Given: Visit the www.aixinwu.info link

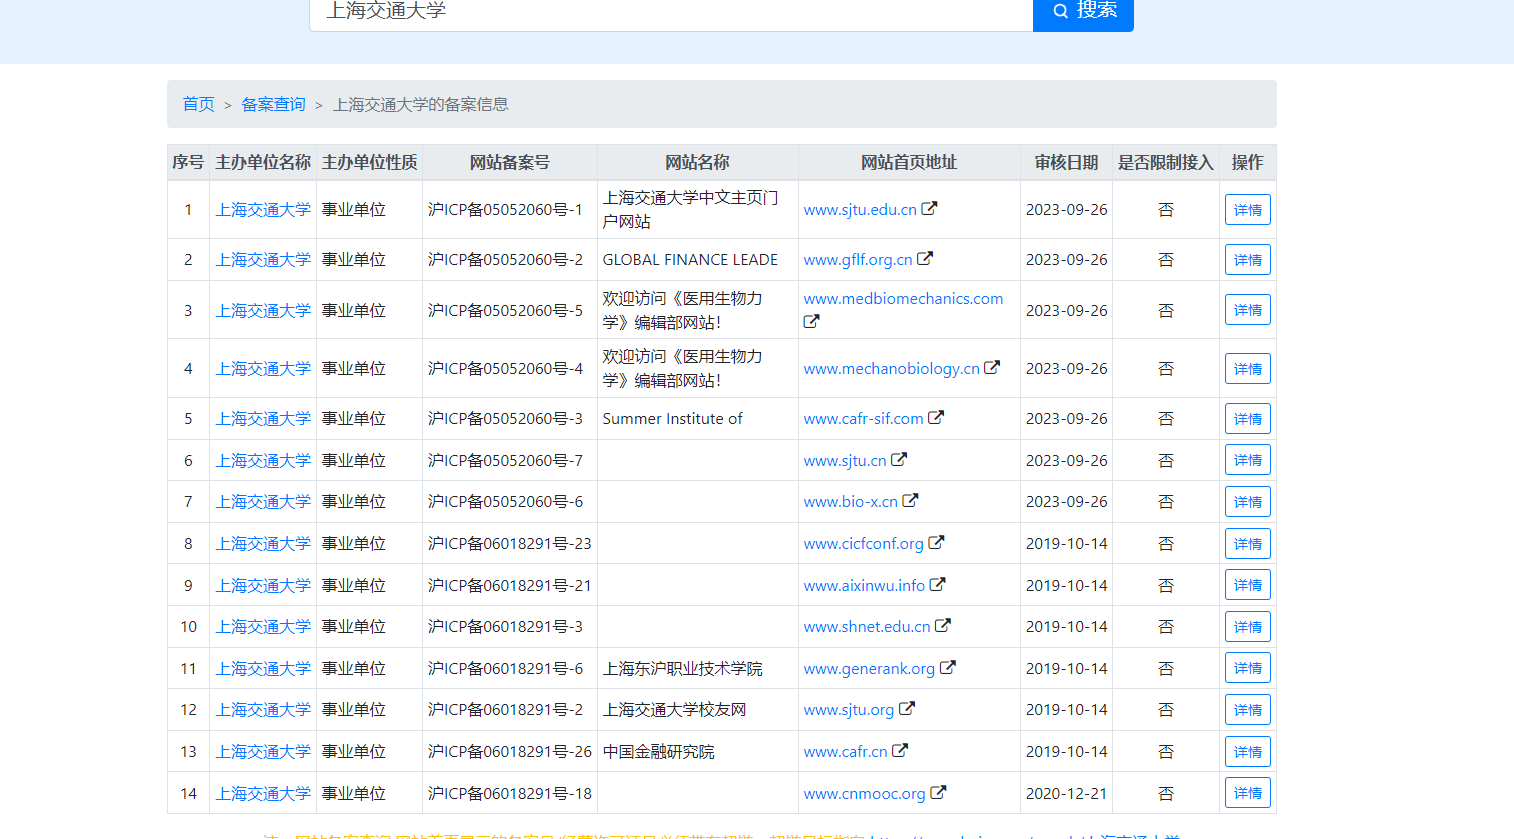Looking at the screenshot, I should pyautogui.click(x=864, y=586).
